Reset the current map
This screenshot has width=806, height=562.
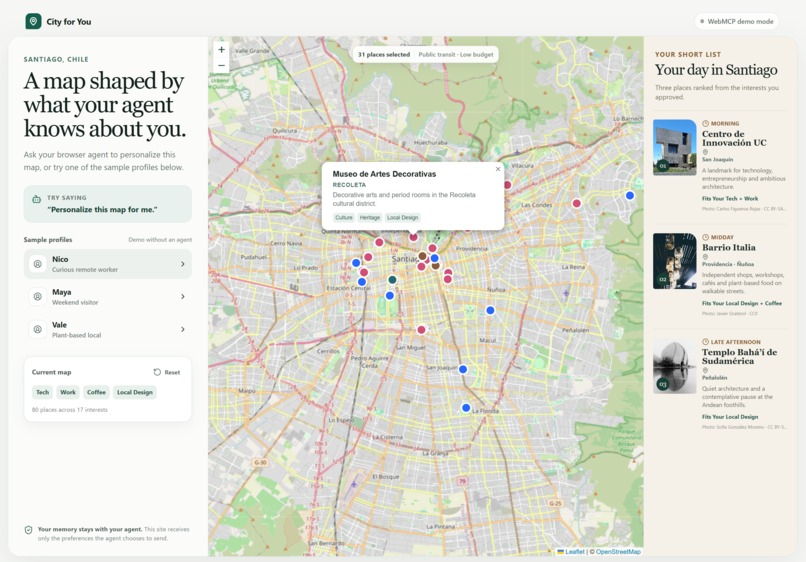tap(167, 372)
